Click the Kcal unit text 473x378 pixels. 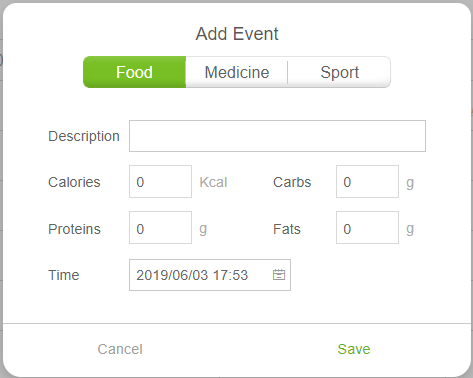point(213,182)
